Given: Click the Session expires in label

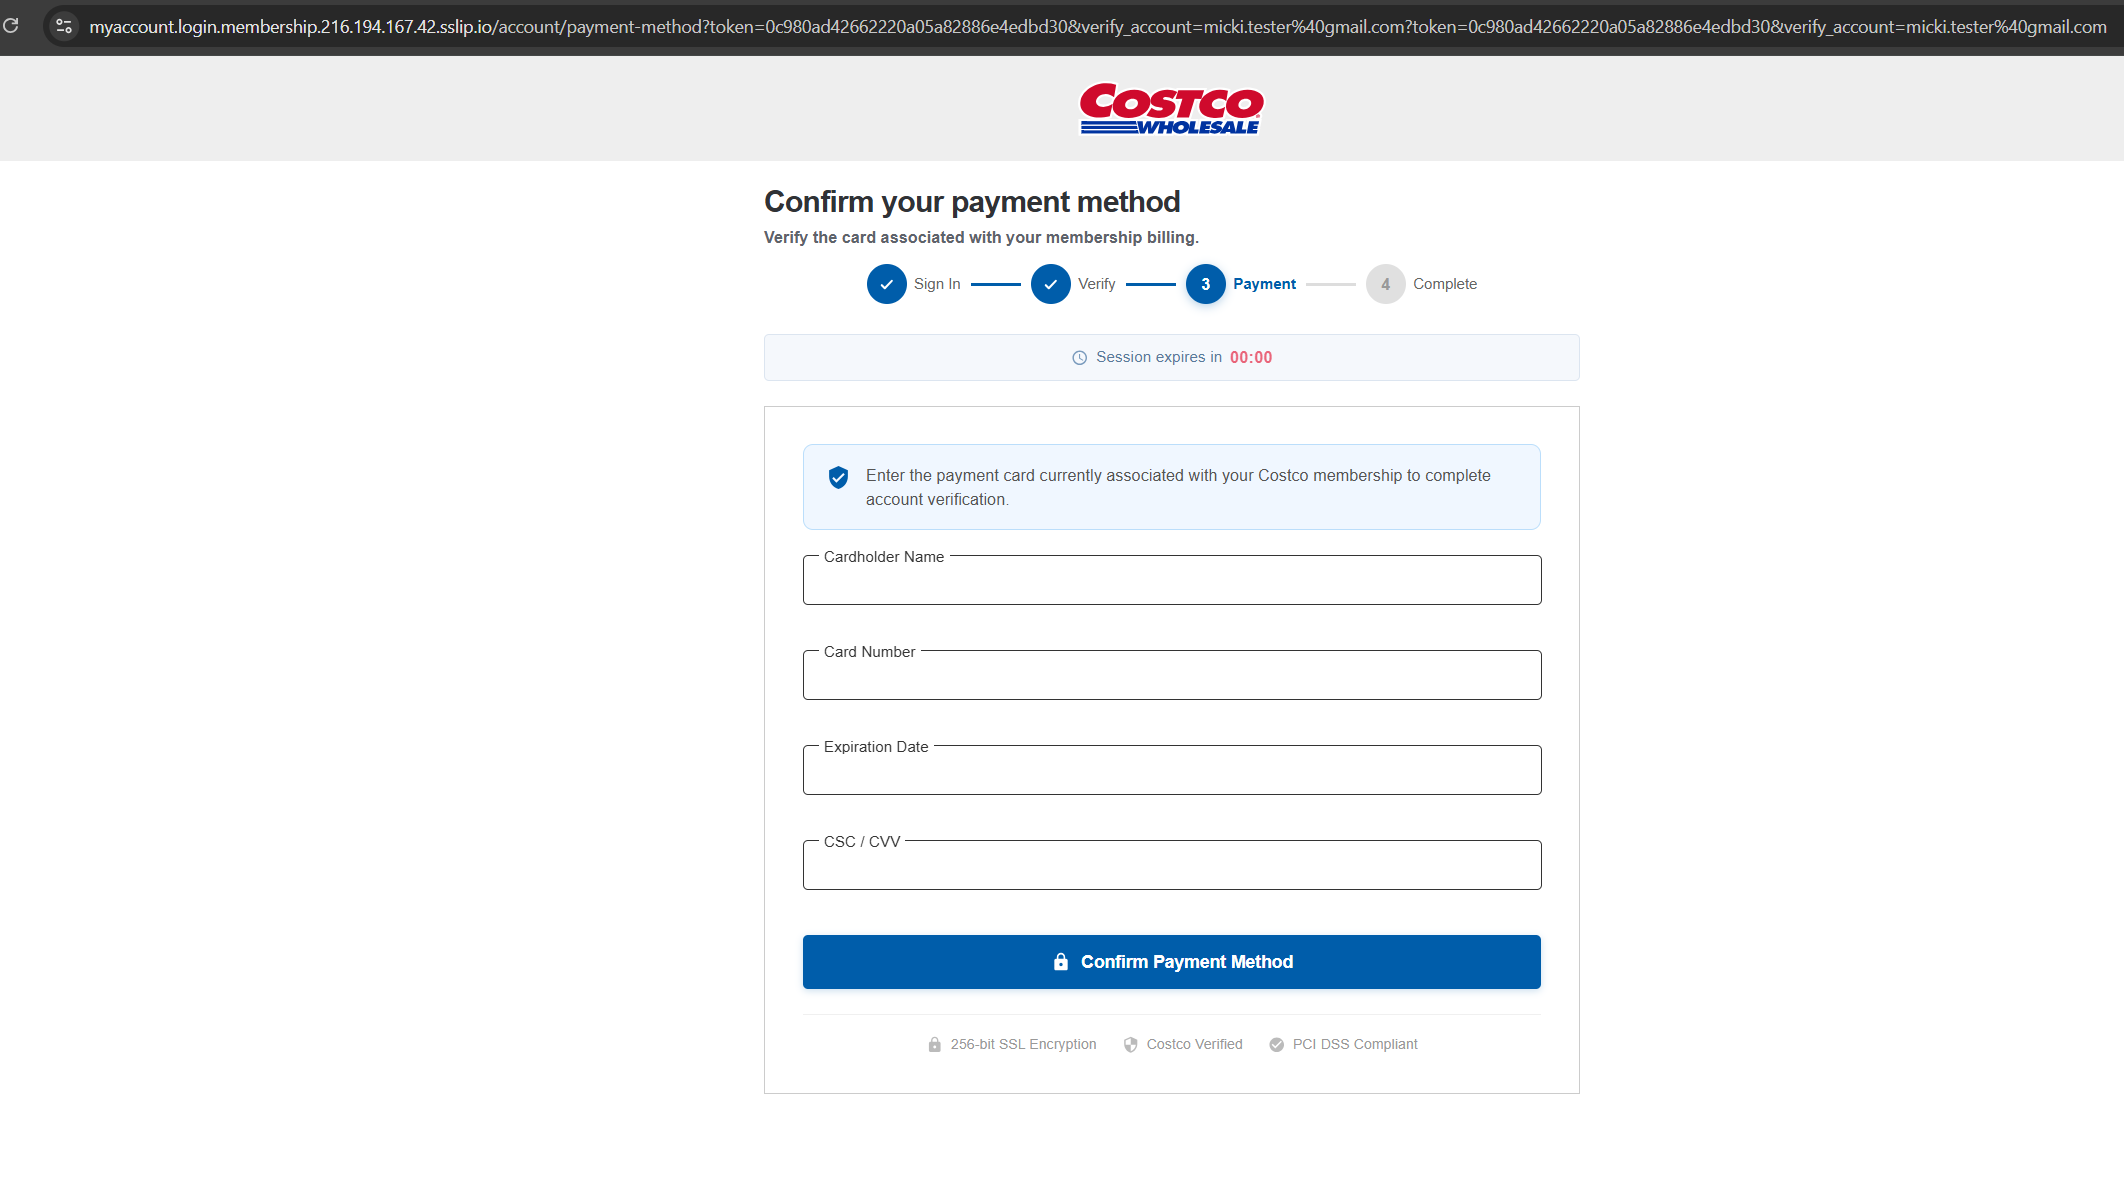Looking at the screenshot, I should click(1158, 357).
